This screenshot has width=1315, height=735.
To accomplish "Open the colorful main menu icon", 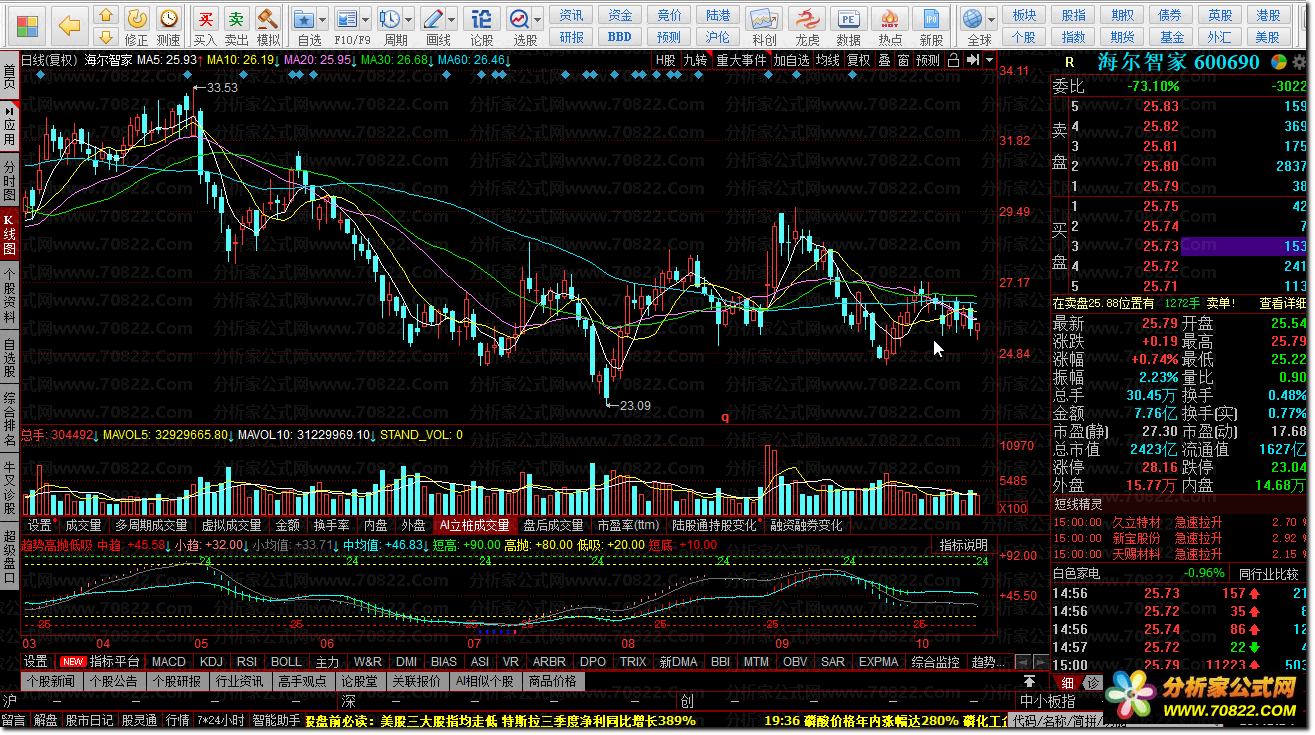I will [x=27, y=24].
